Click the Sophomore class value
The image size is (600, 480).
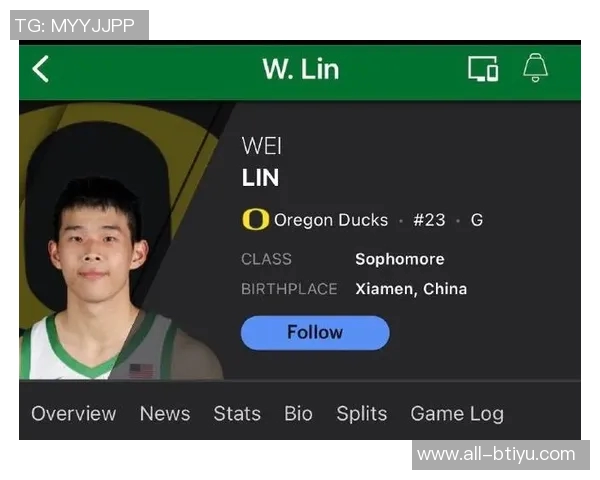[x=399, y=259]
